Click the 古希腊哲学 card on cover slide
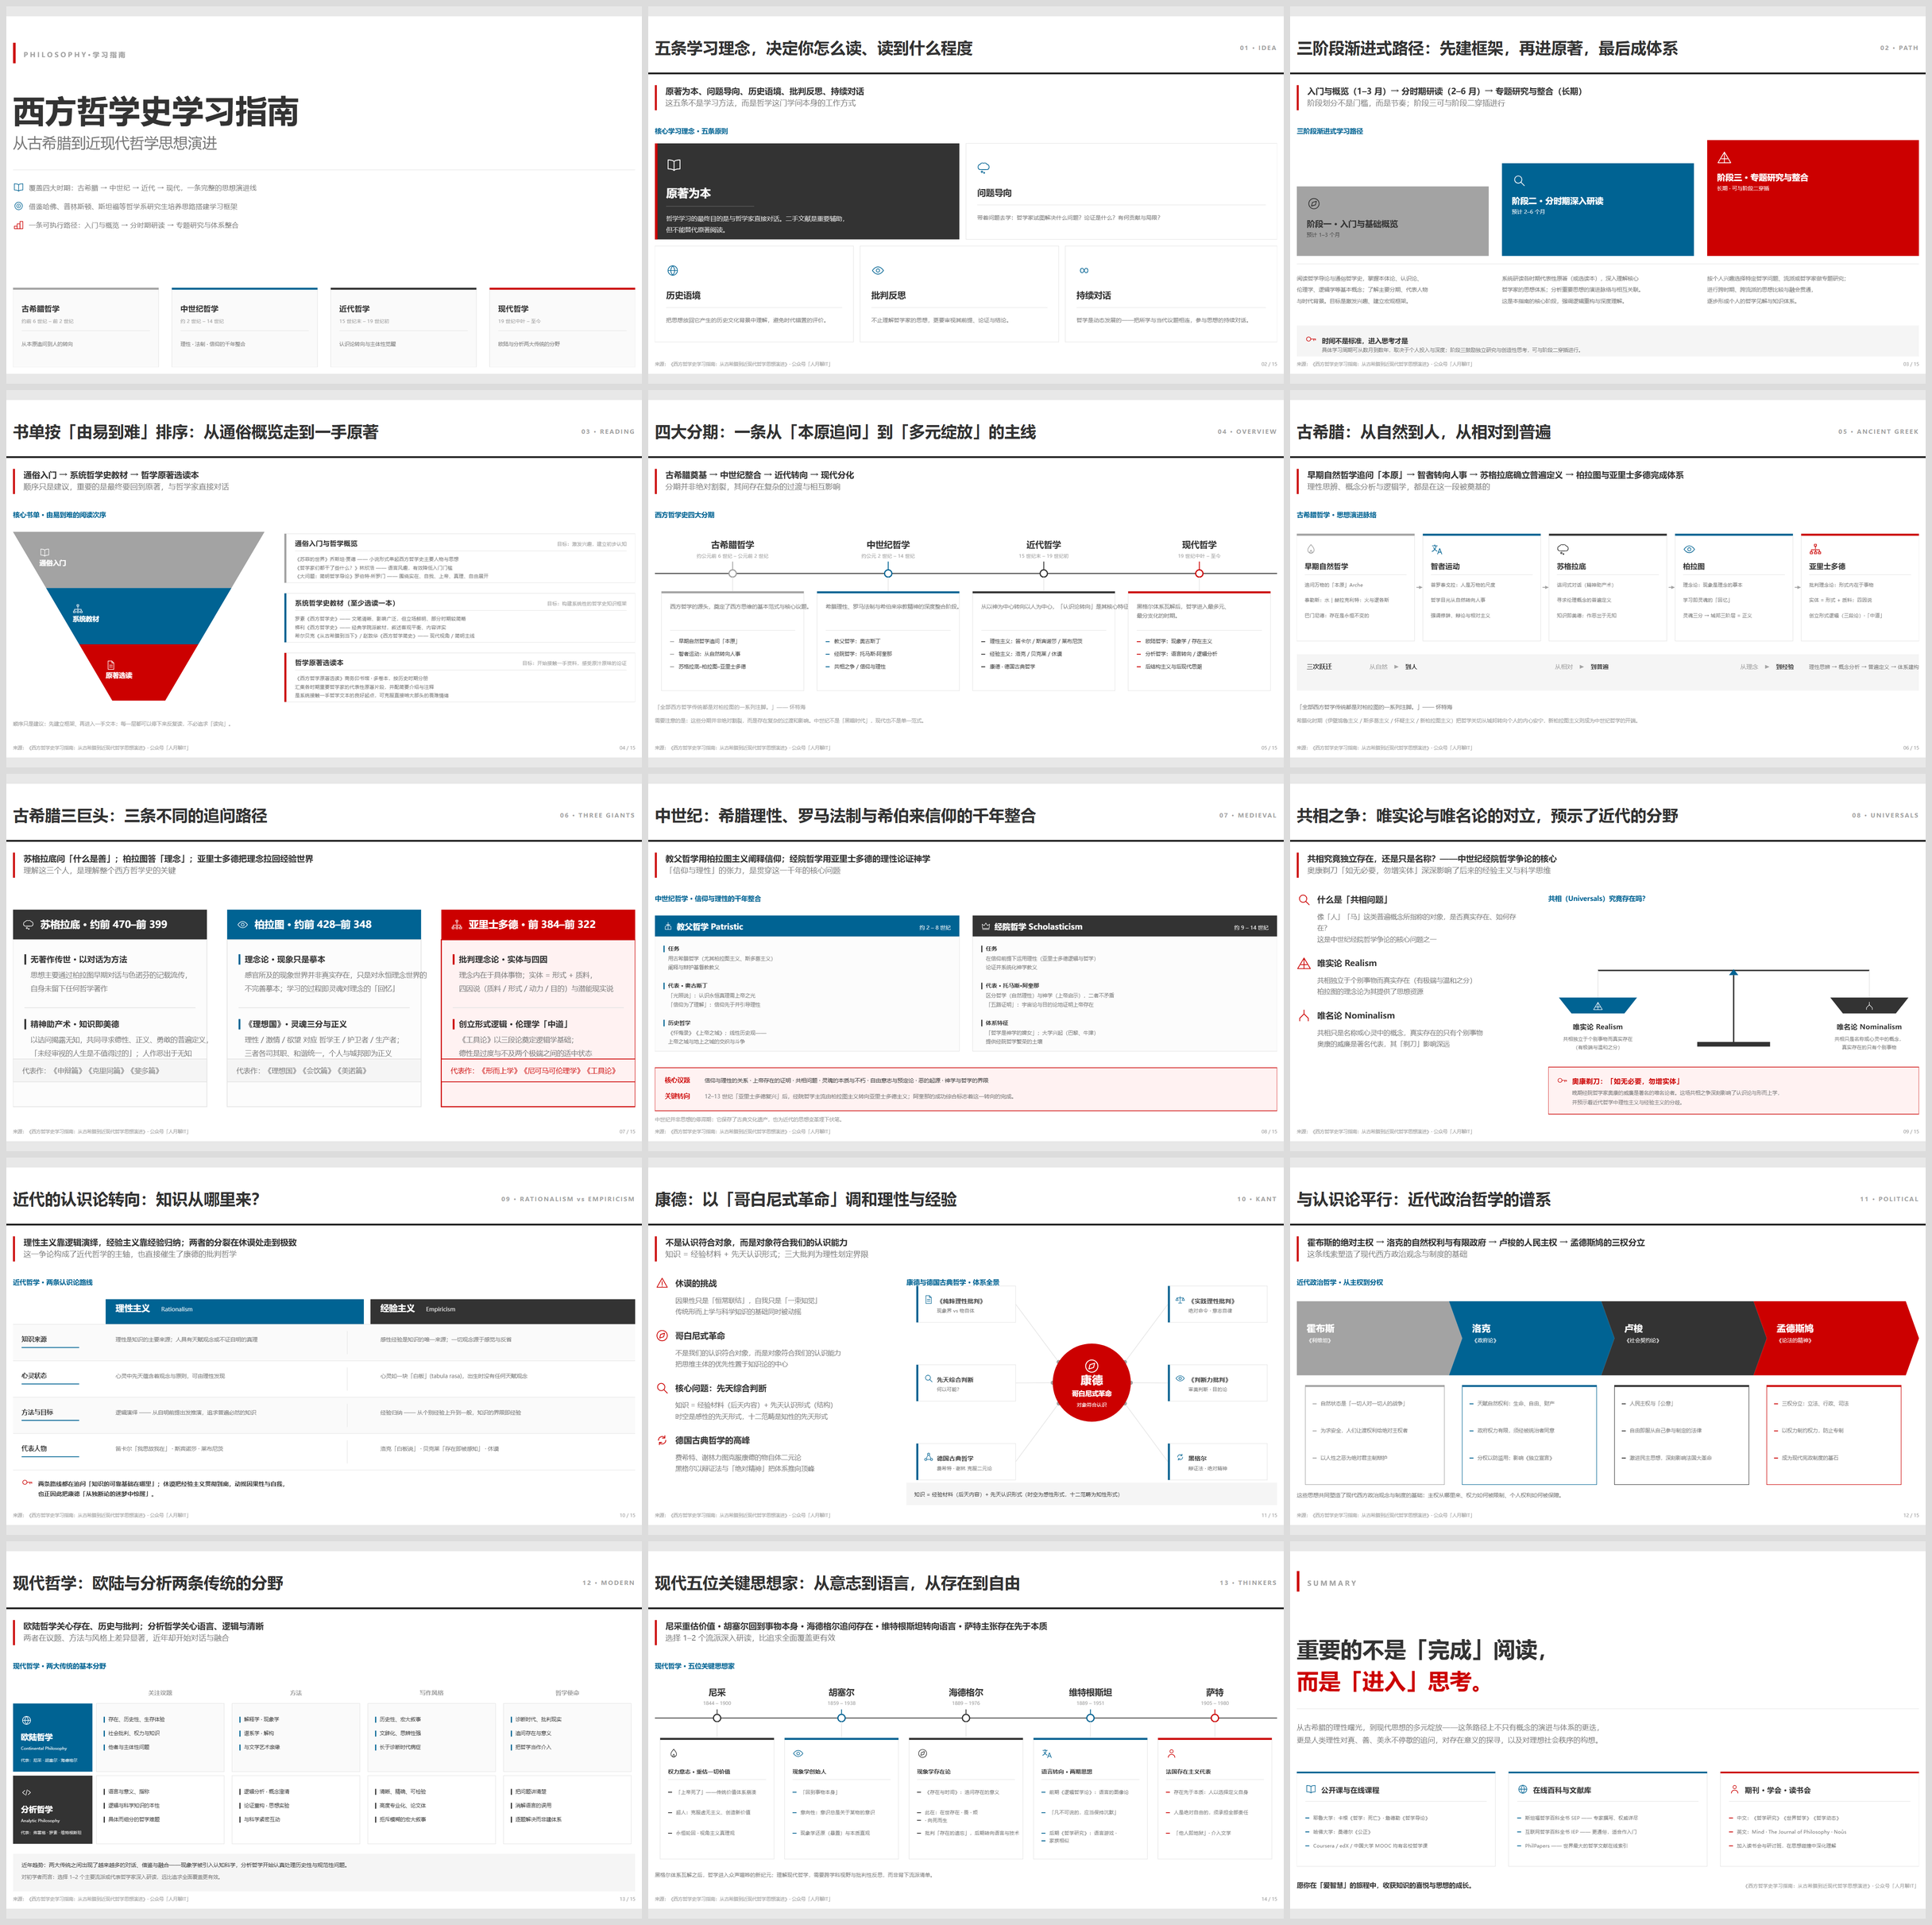Screen dimensions: 1932x1925 tap(86, 327)
